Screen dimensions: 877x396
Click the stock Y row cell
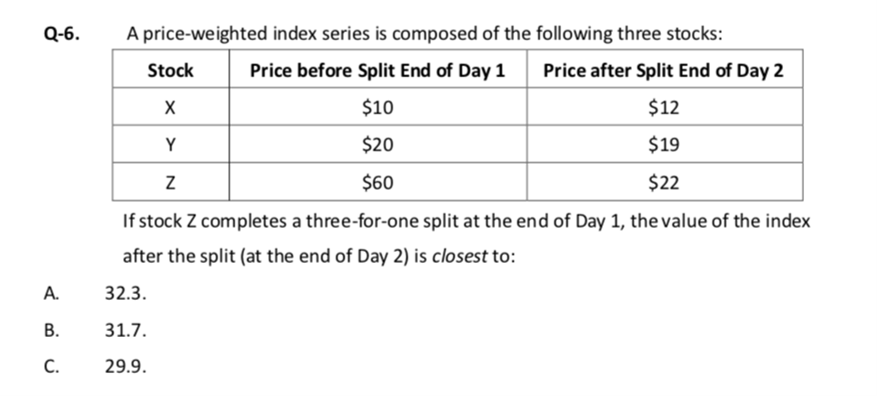point(171,144)
